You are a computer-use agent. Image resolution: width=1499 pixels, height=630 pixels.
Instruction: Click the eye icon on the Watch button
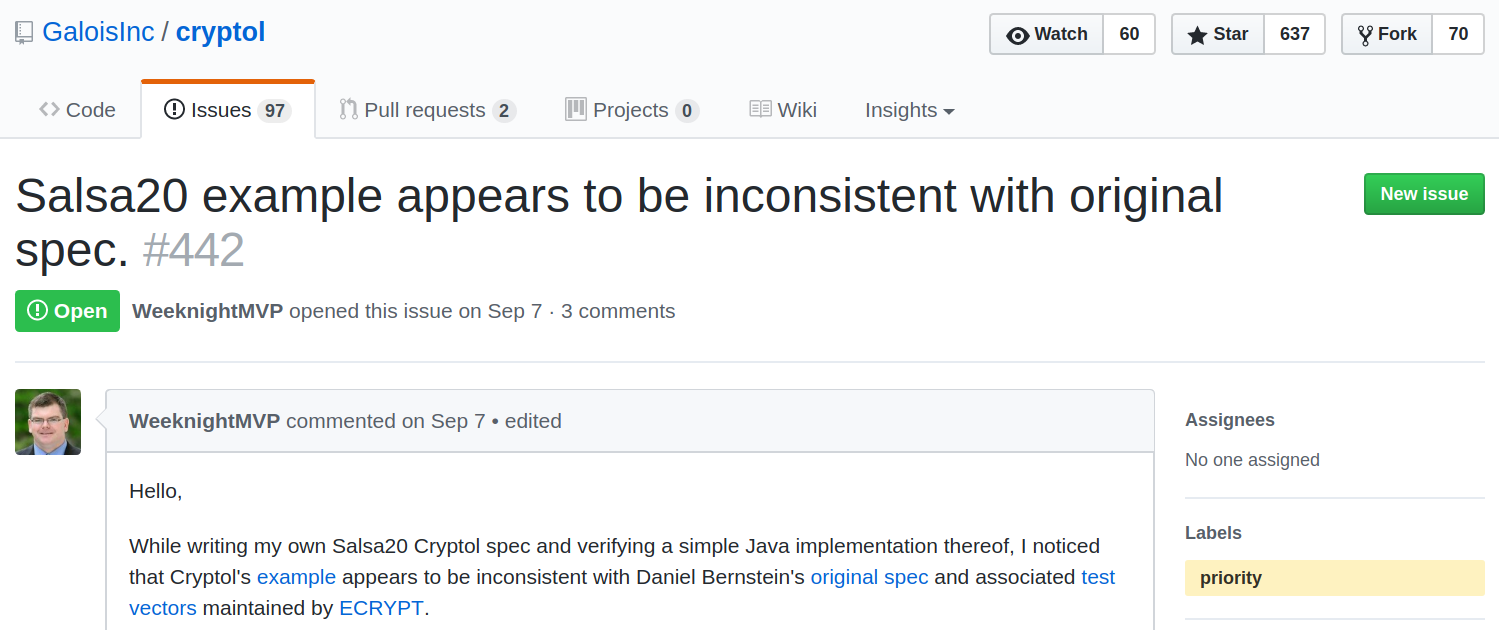[x=1019, y=33]
